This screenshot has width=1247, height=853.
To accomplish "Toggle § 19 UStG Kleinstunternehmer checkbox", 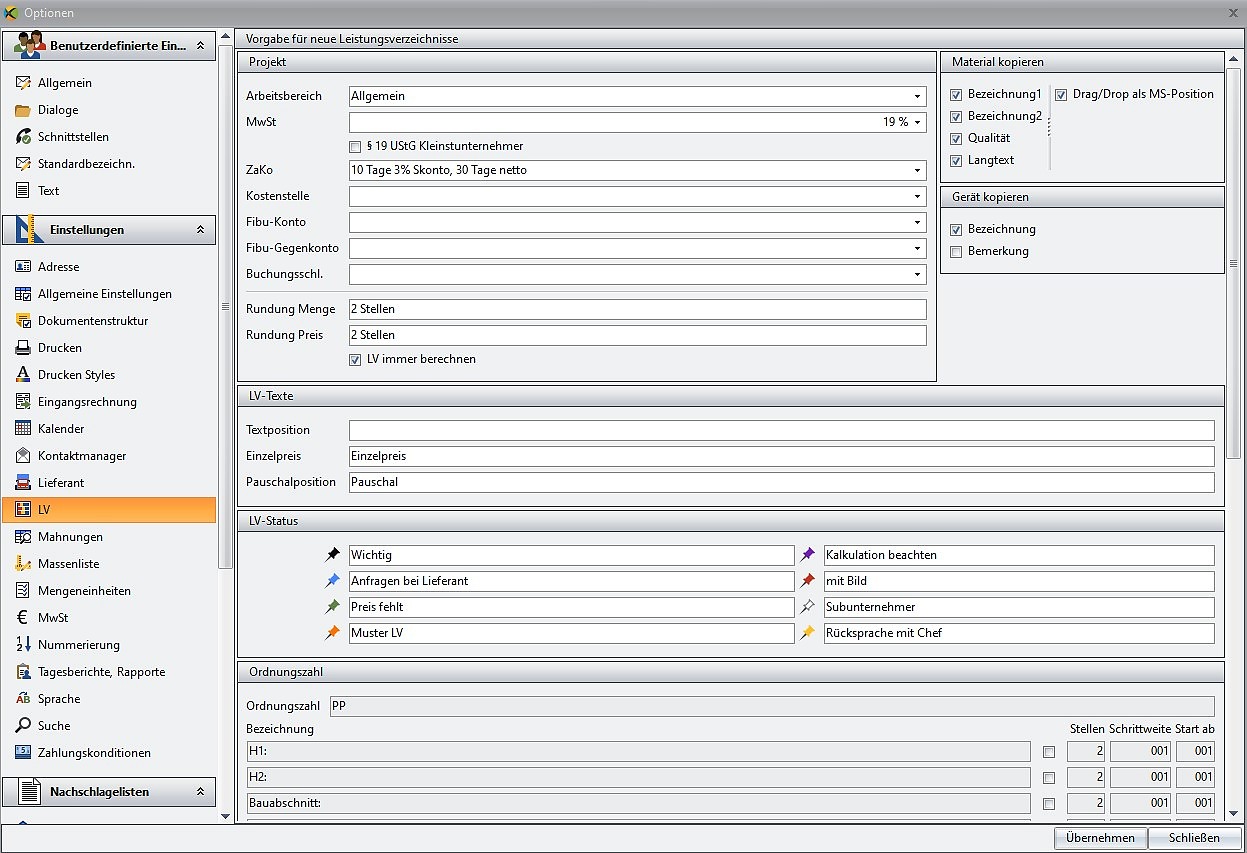I will click(355, 147).
